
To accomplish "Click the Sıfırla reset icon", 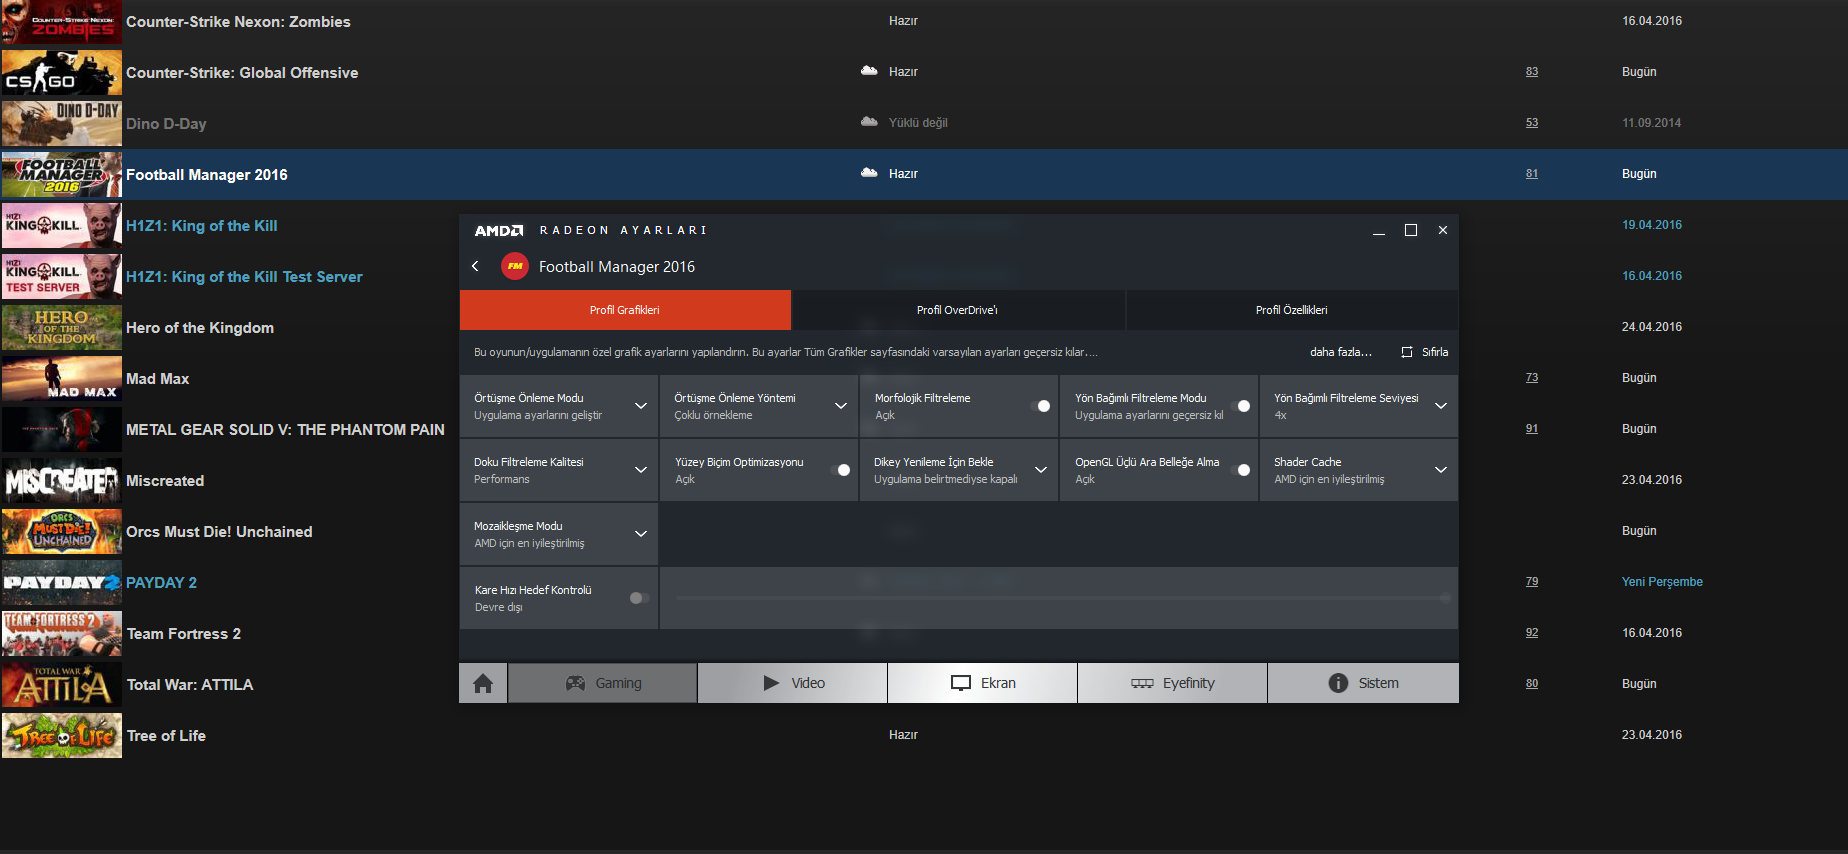I will point(1407,352).
